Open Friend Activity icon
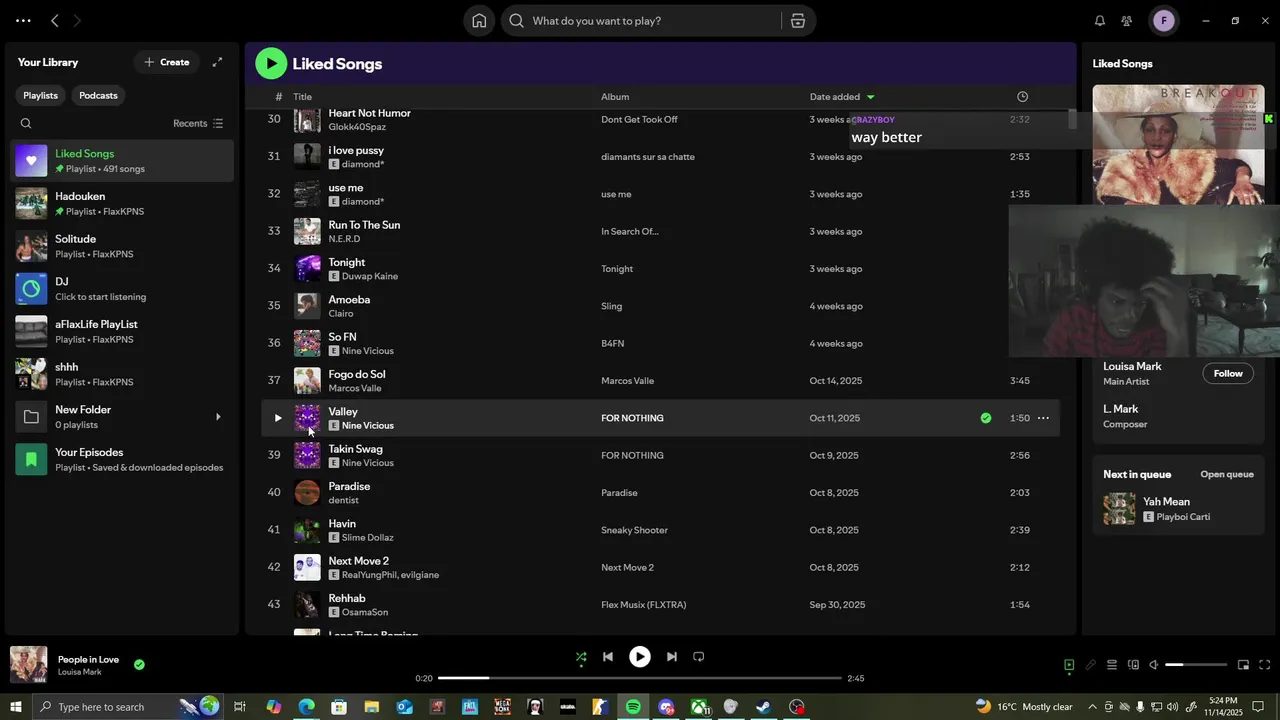This screenshot has height=720, width=1280. 1127,21
